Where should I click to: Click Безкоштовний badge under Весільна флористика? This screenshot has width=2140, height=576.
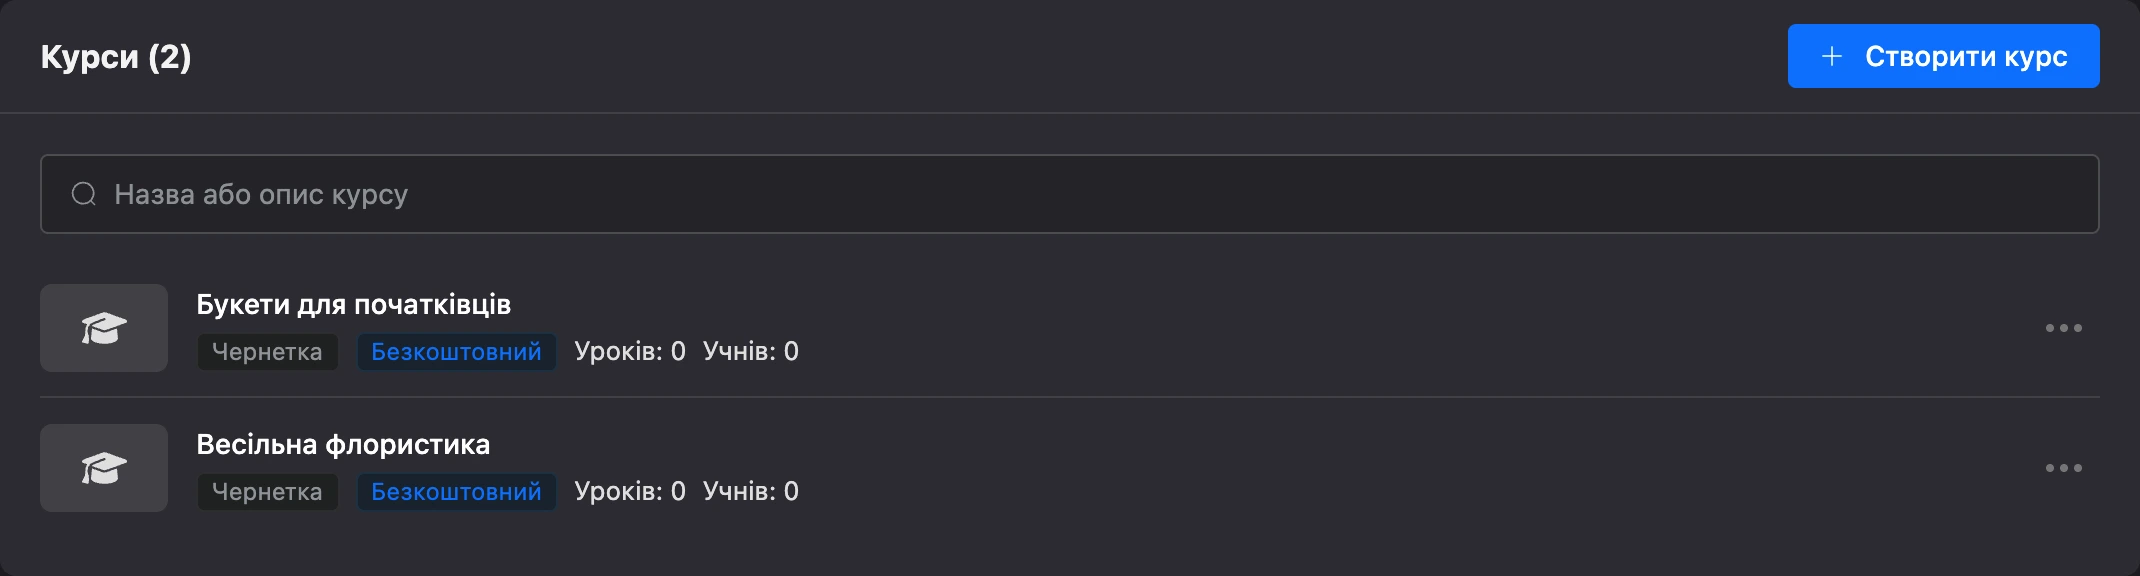point(456,492)
